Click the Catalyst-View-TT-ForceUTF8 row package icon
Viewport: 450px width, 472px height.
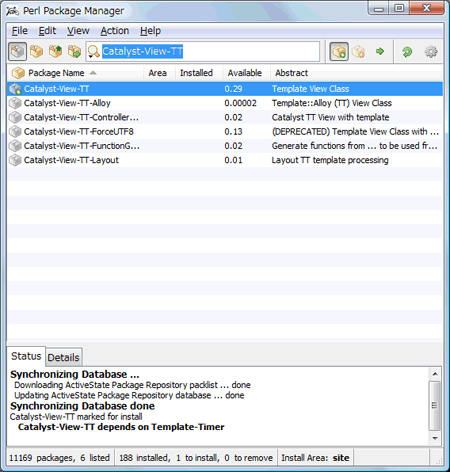(15, 132)
